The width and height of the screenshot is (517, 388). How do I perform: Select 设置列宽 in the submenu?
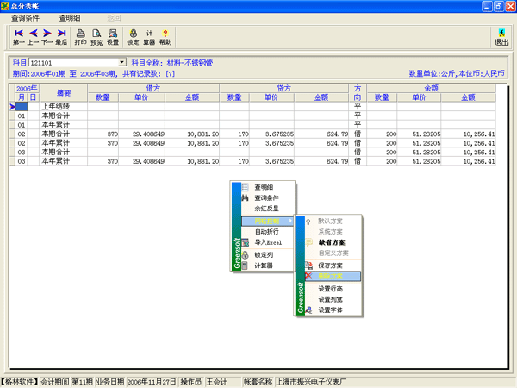tap(330, 299)
